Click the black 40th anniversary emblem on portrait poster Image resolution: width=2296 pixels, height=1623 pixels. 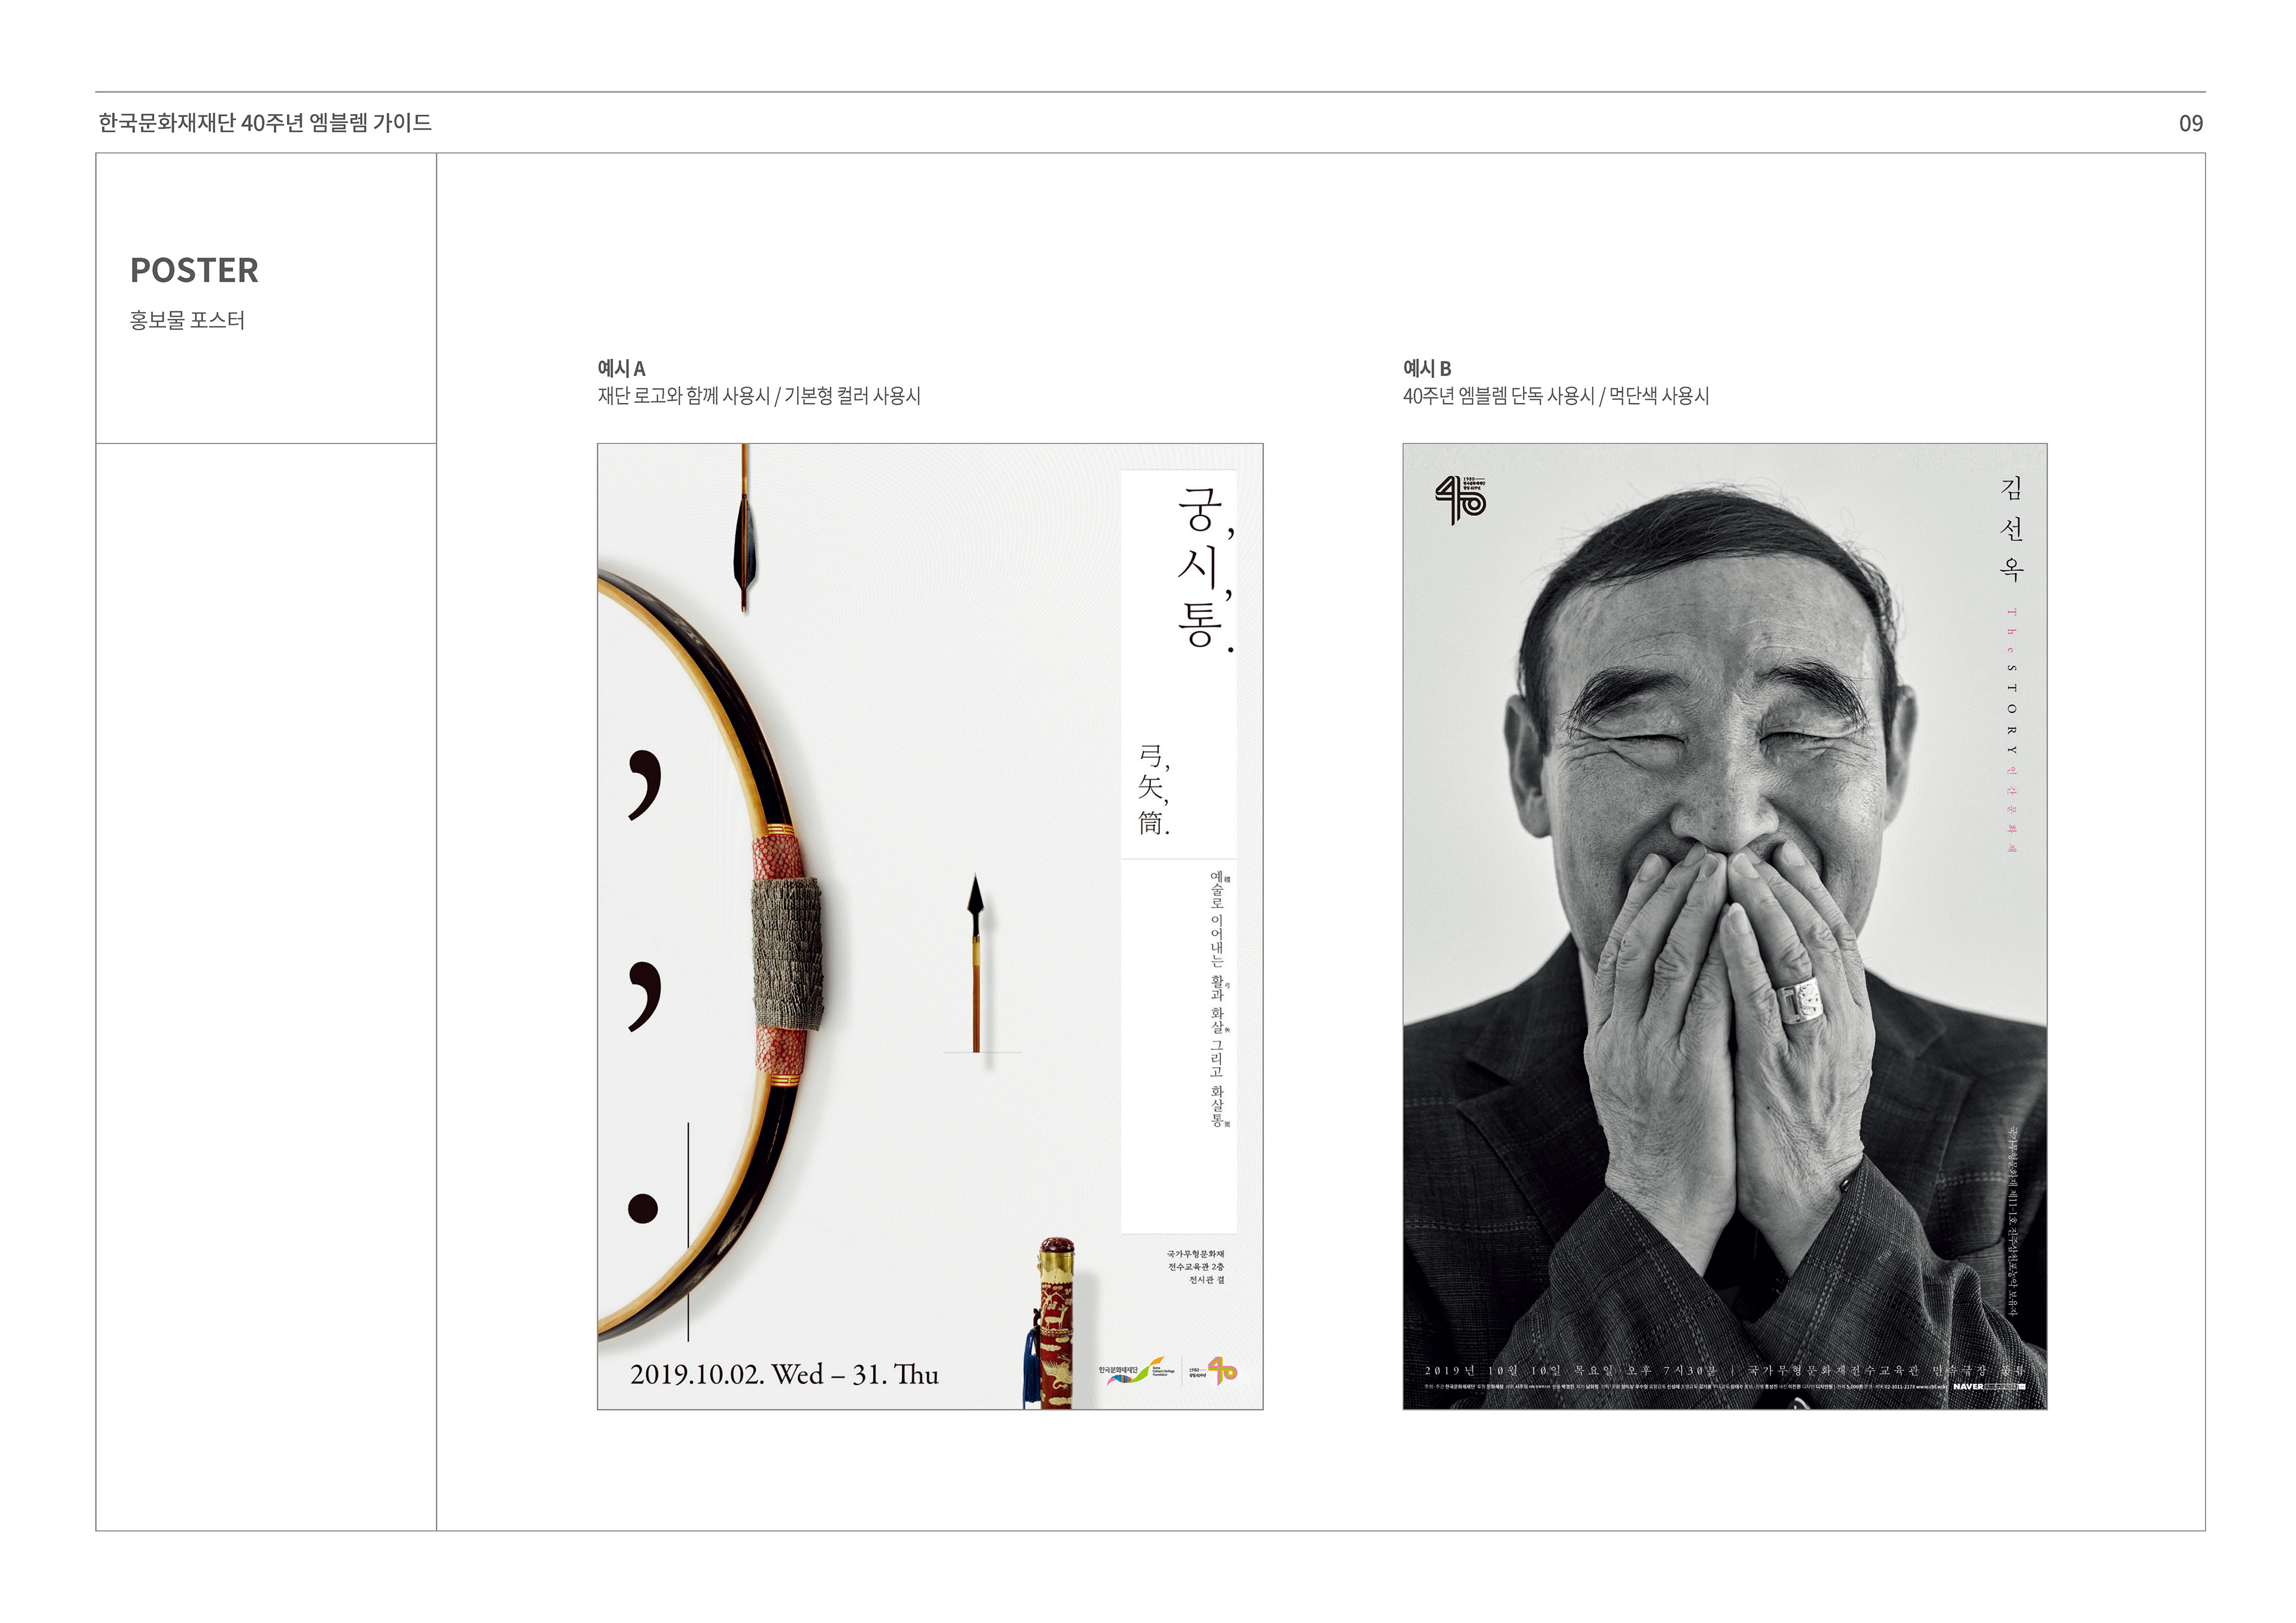[1460, 500]
